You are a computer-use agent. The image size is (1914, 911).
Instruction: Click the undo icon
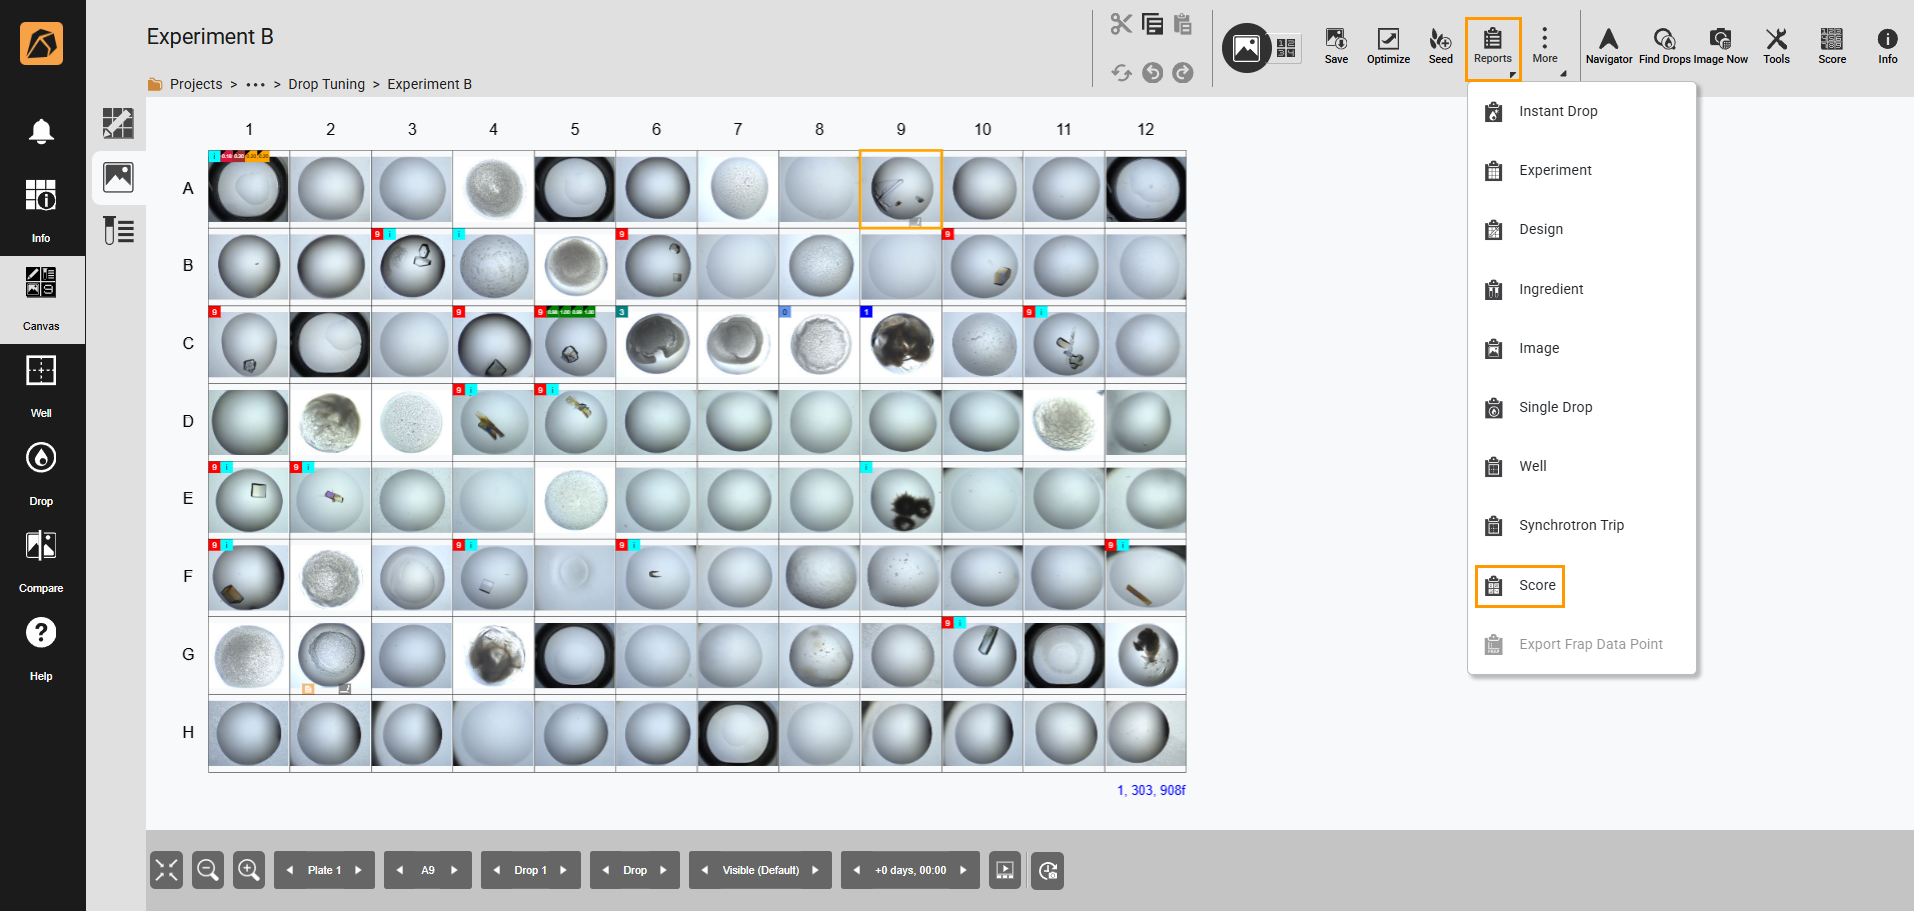coord(1152,73)
